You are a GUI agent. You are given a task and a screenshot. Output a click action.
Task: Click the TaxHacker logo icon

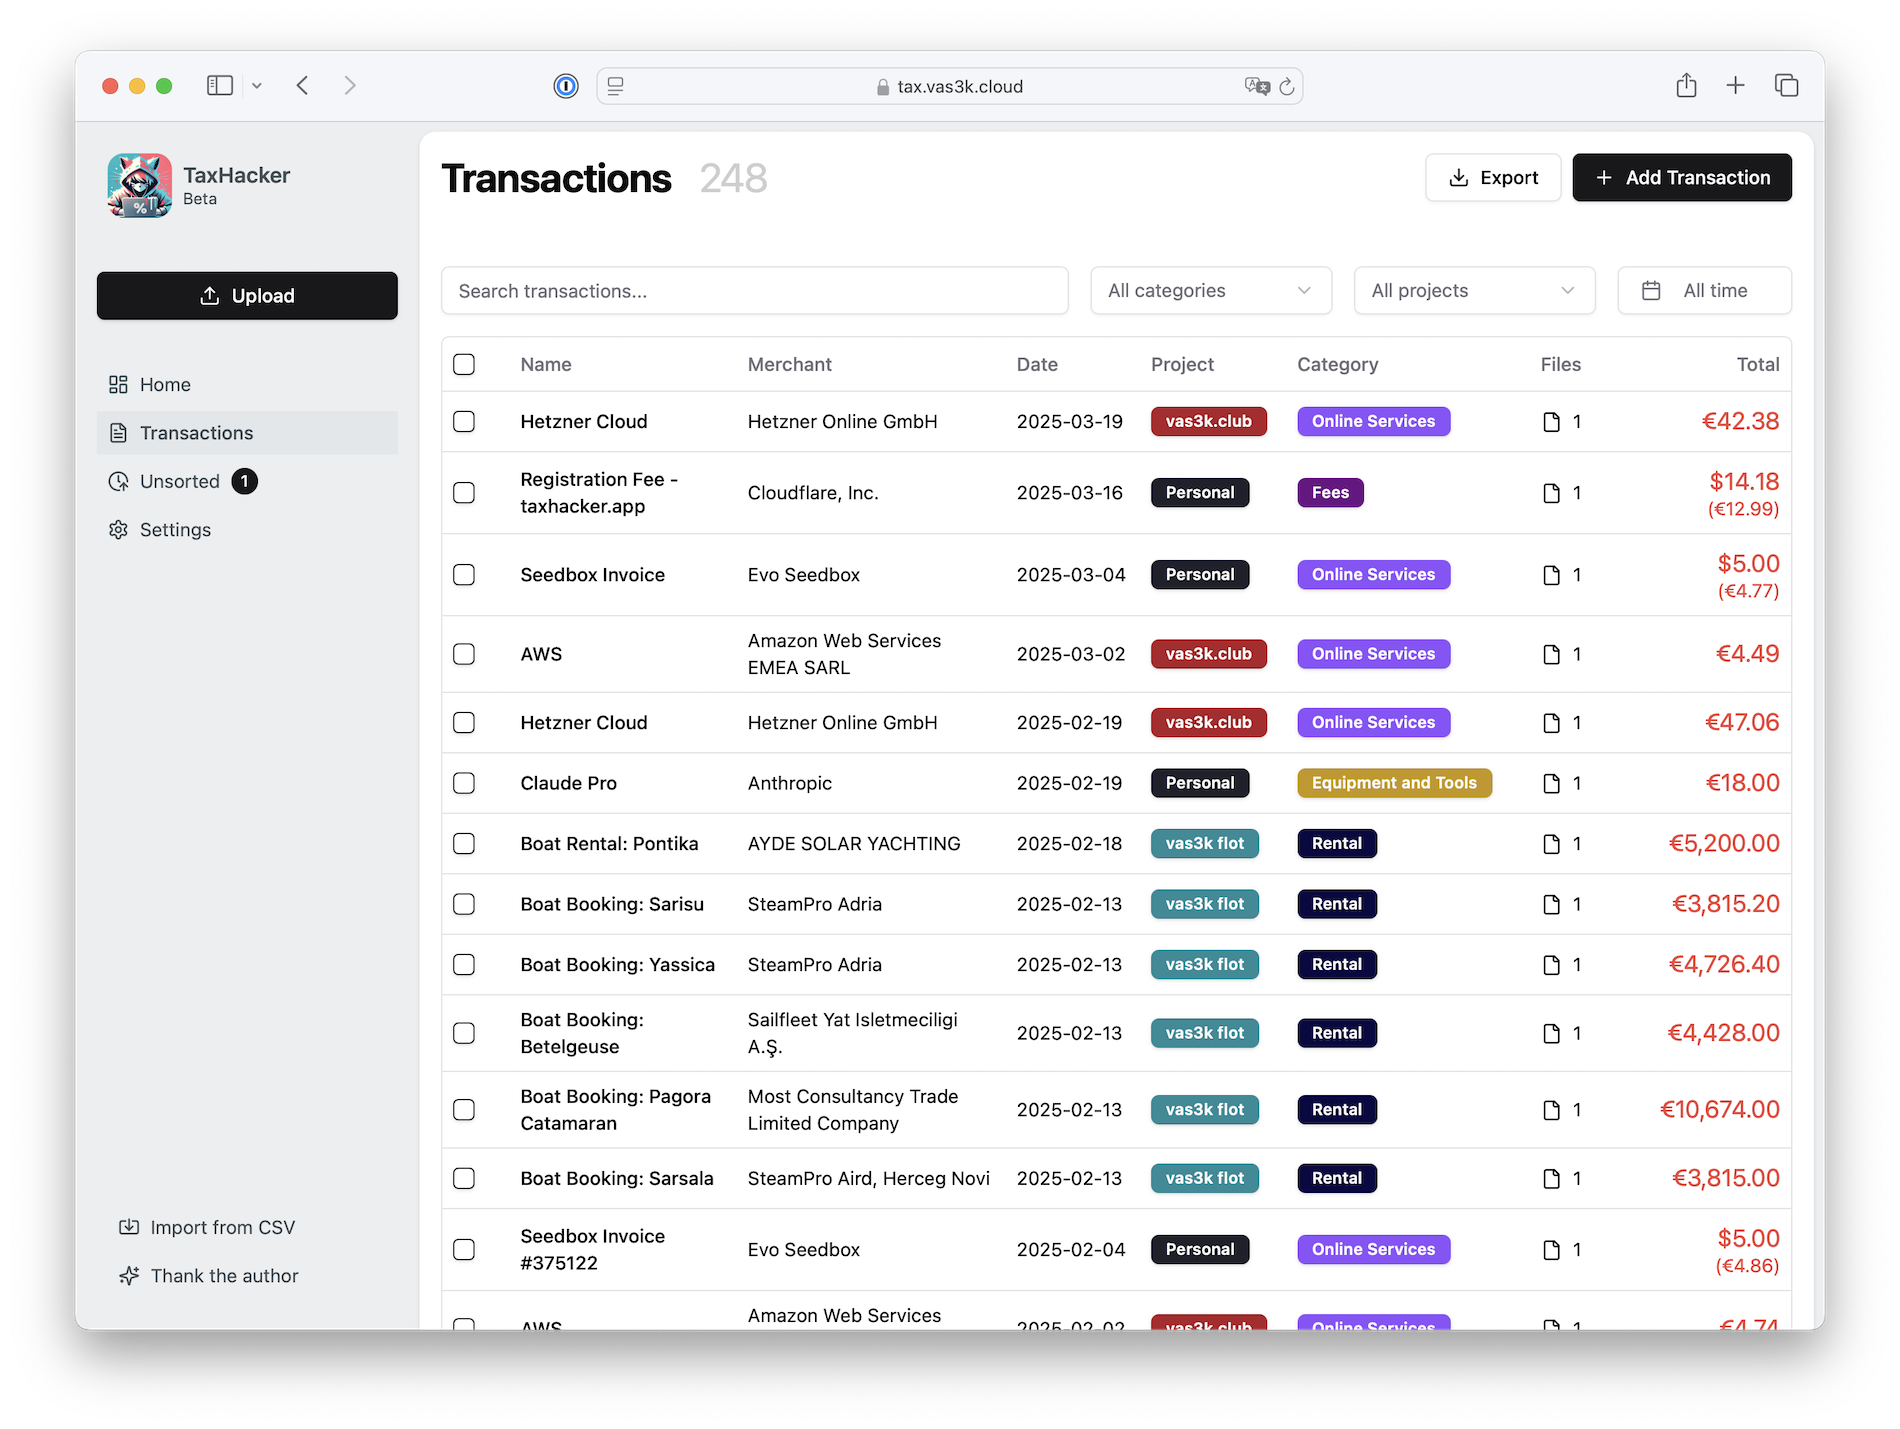(139, 185)
